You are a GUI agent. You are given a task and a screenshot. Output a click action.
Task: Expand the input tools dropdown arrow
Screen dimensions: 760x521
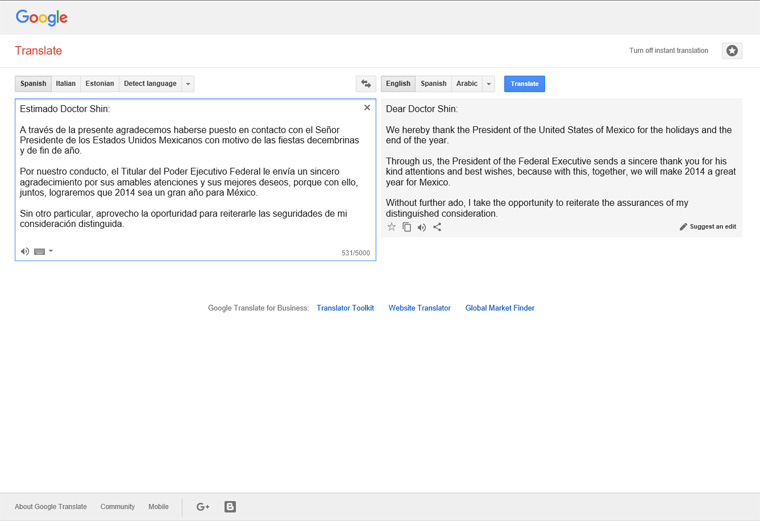[51, 251]
